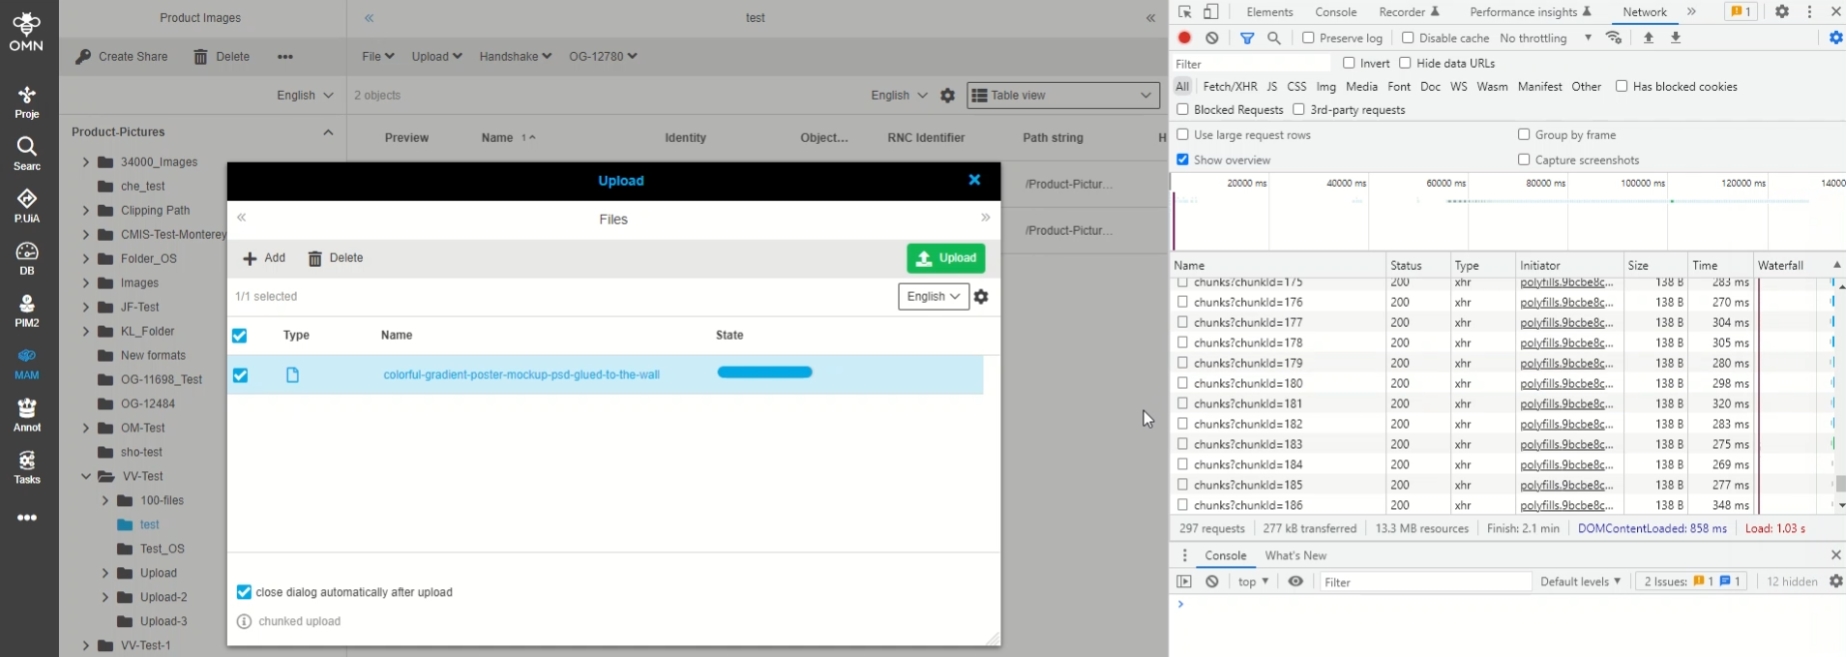The width and height of the screenshot is (1846, 657).
Task: Import HAR file with upload arrow
Action: [x=1649, y=38]
